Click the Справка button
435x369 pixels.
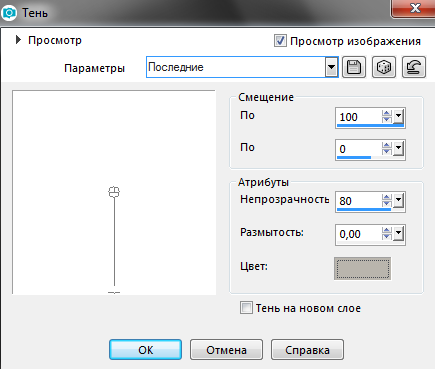pyautogui.click(x=307, y=350)
